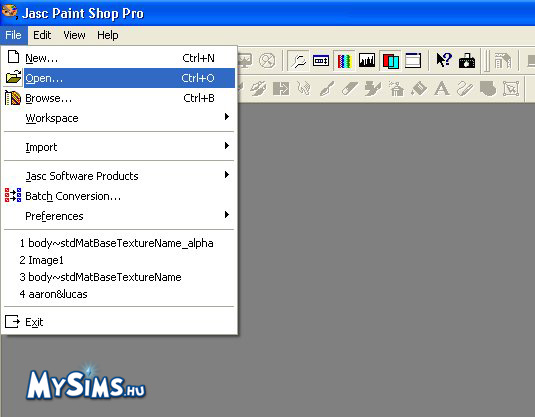Open recent file body~stdMatBaseTextureName_alpha
This screenshot has width=535, height=417.
tap(116, 243)
